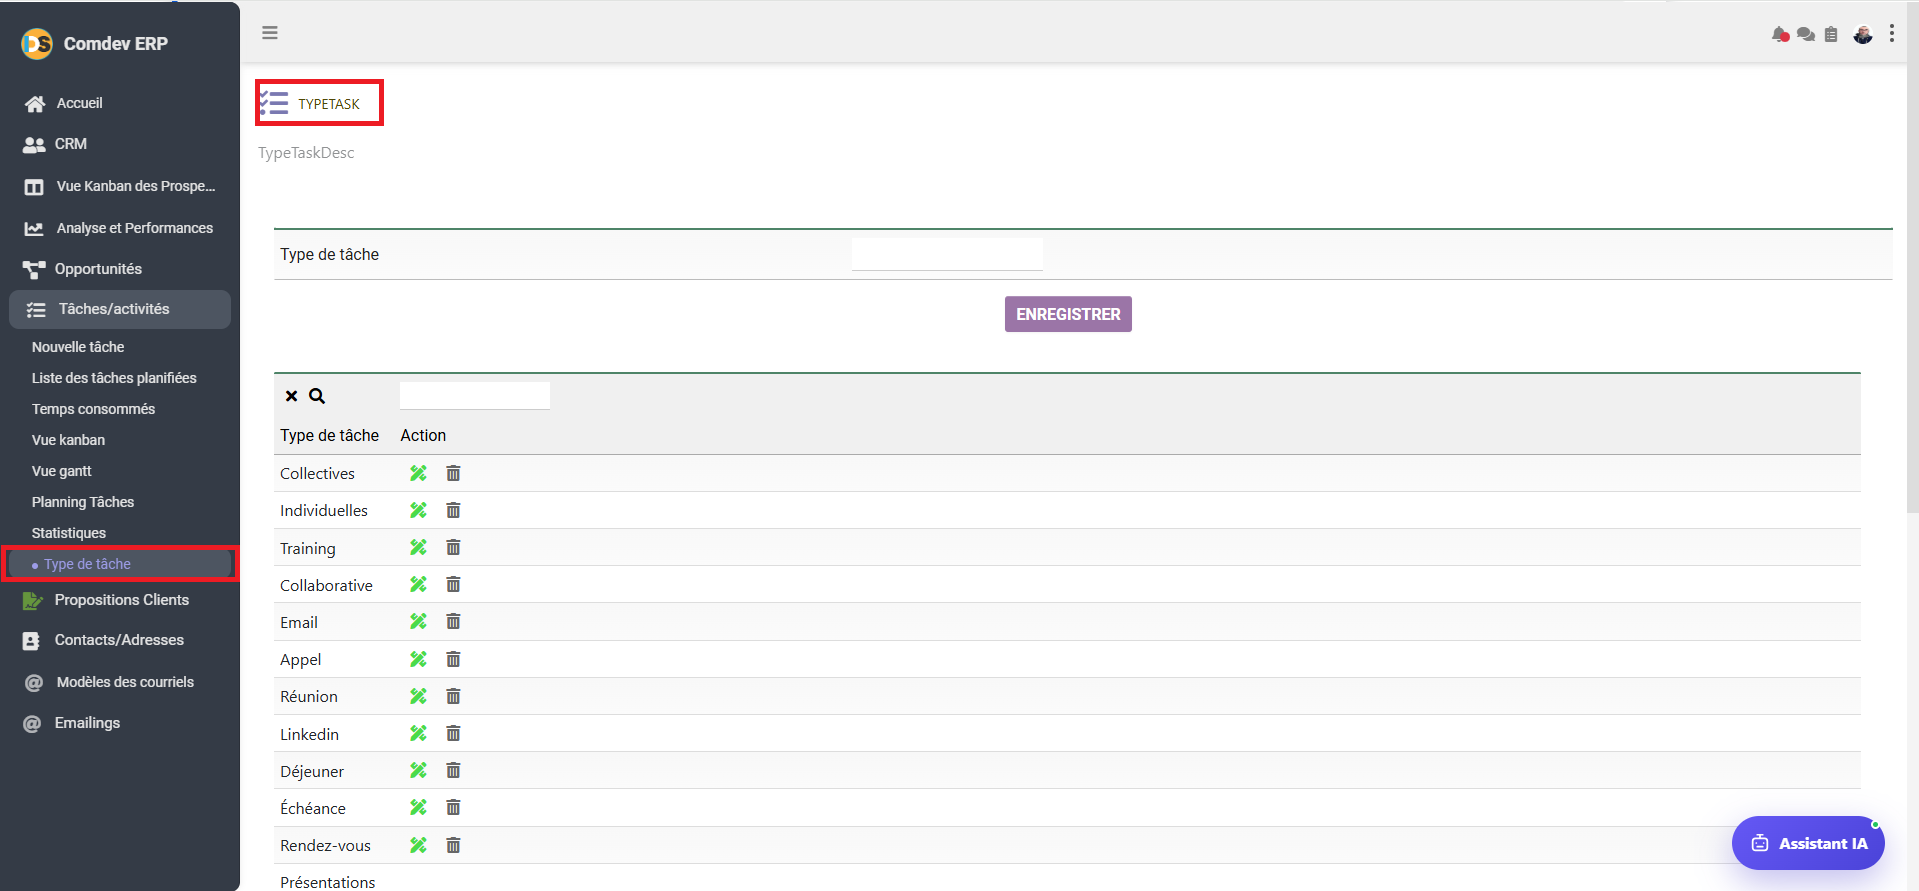Delete the Rendez-vous task type
This screenshot has height=891, width=1919.
click(453, 845)
